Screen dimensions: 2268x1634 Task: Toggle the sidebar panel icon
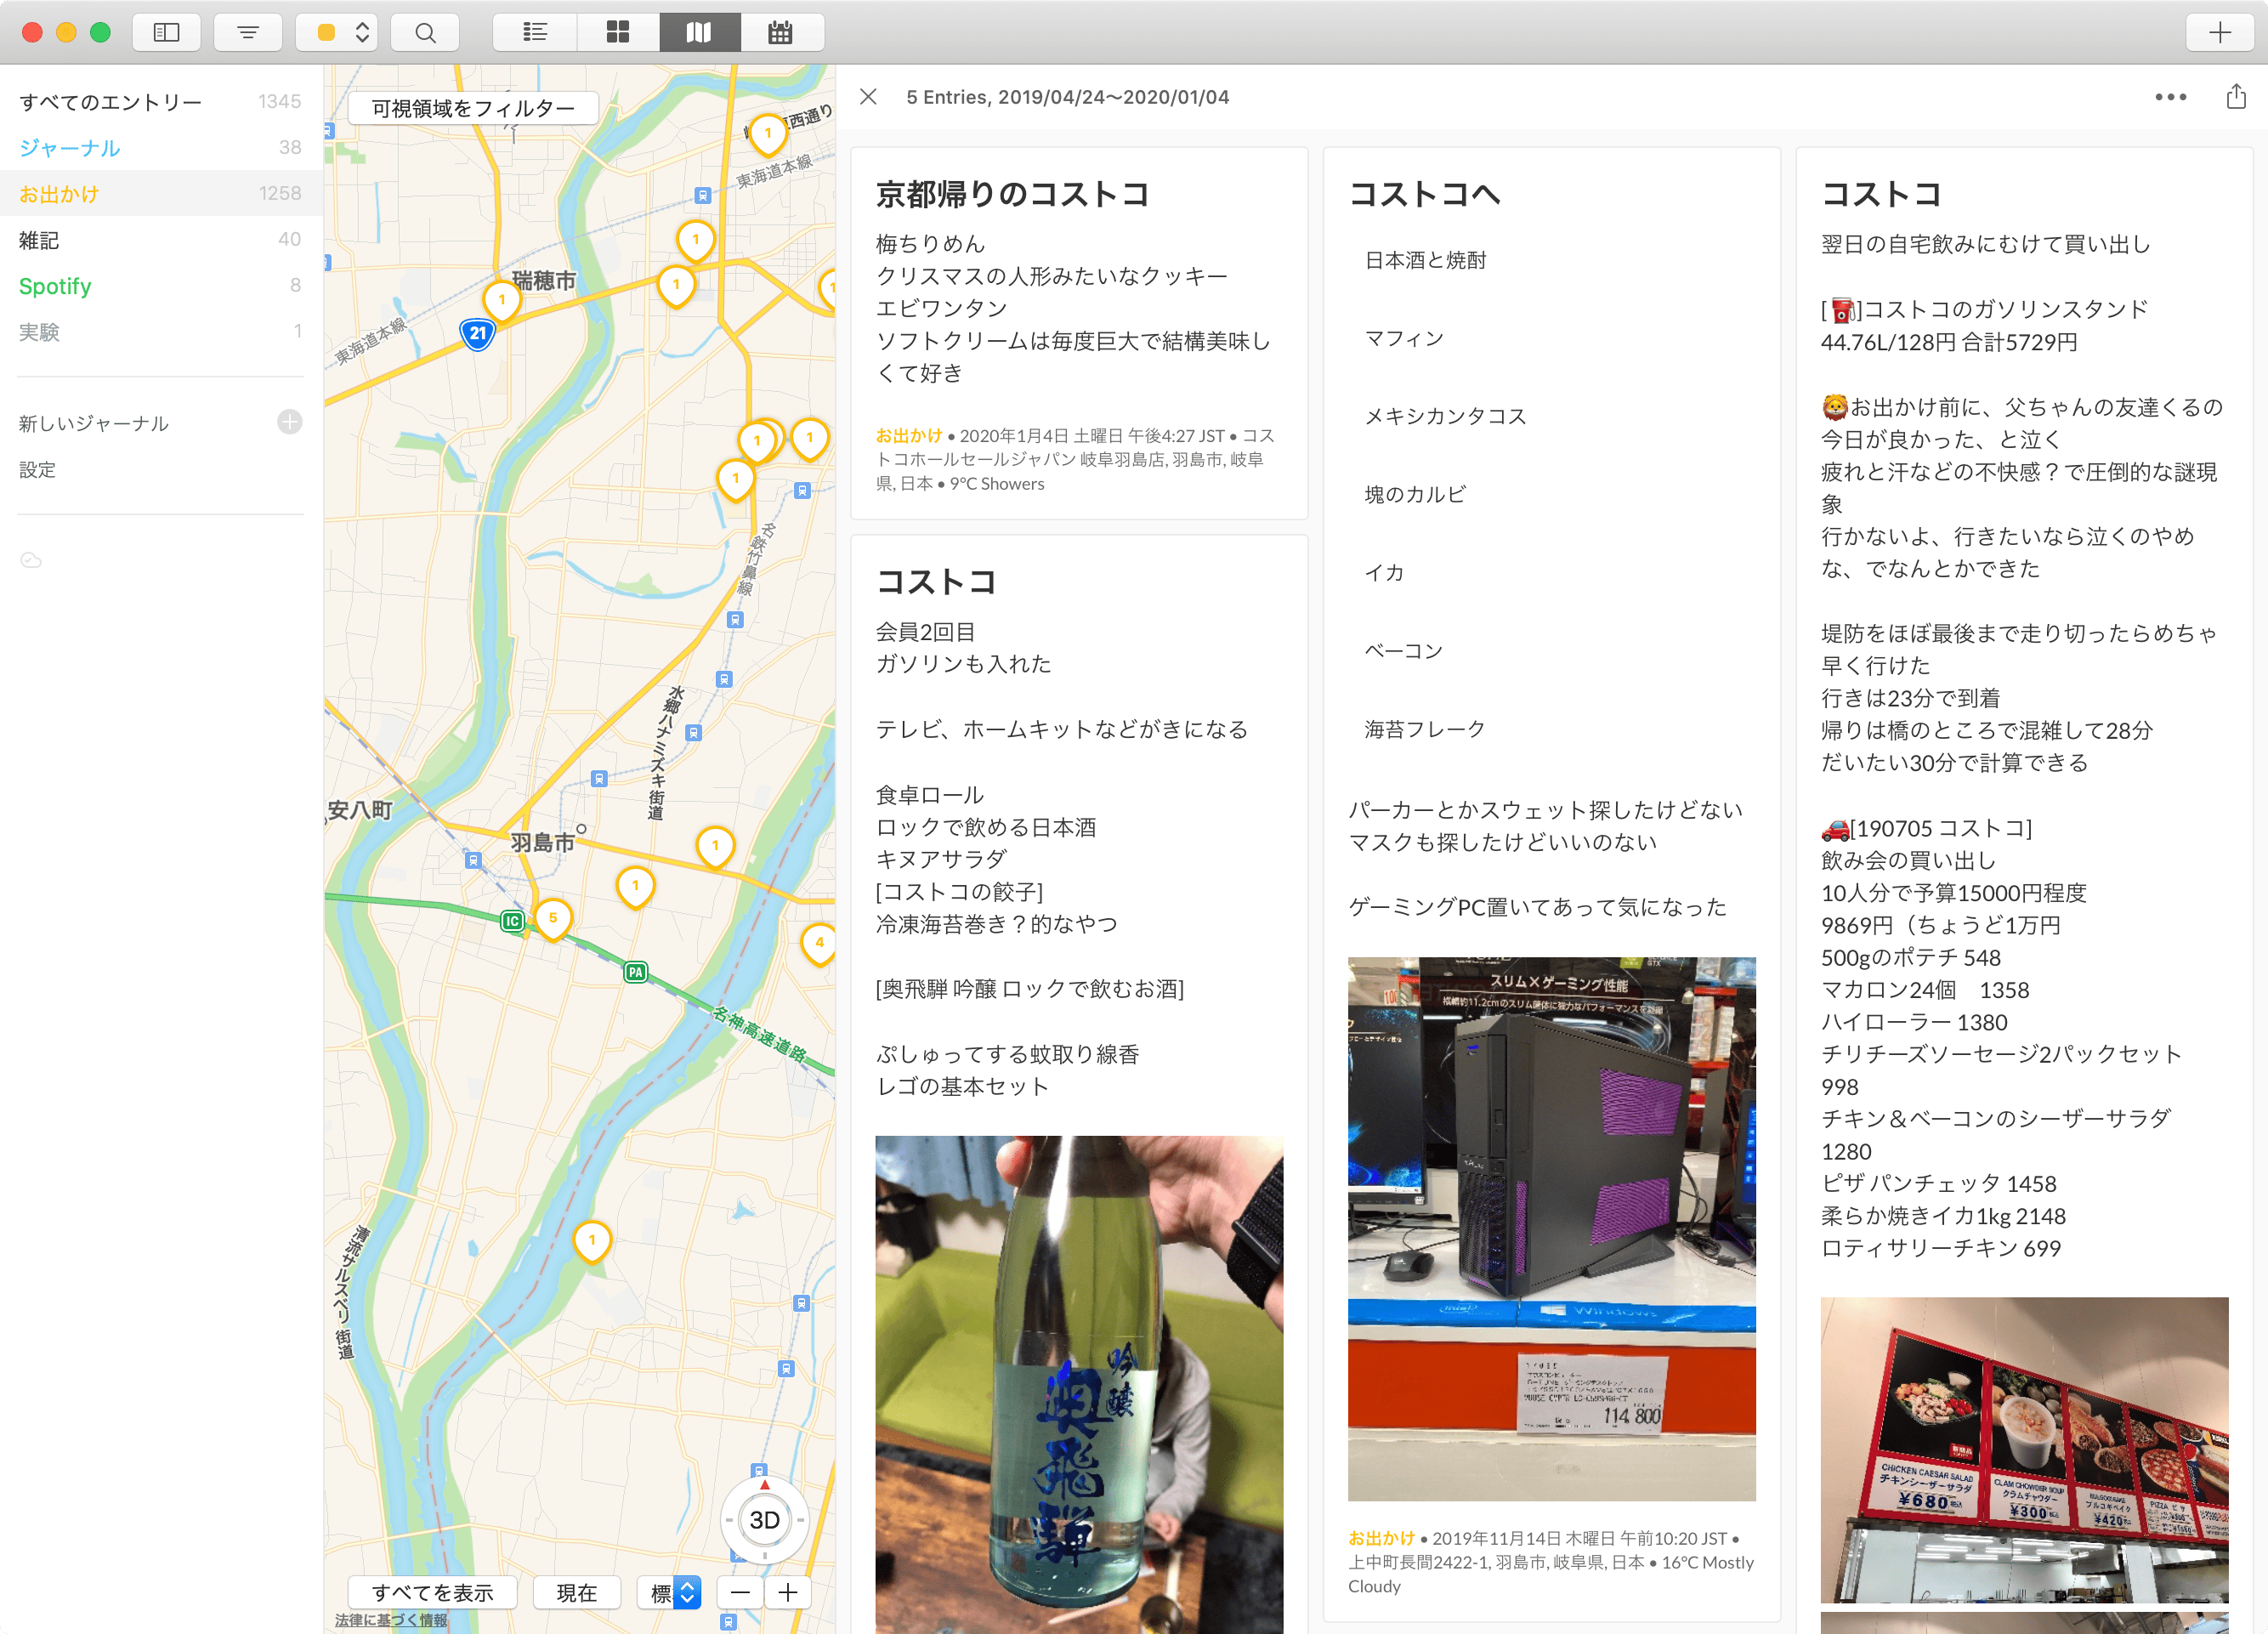pos(166,32)
